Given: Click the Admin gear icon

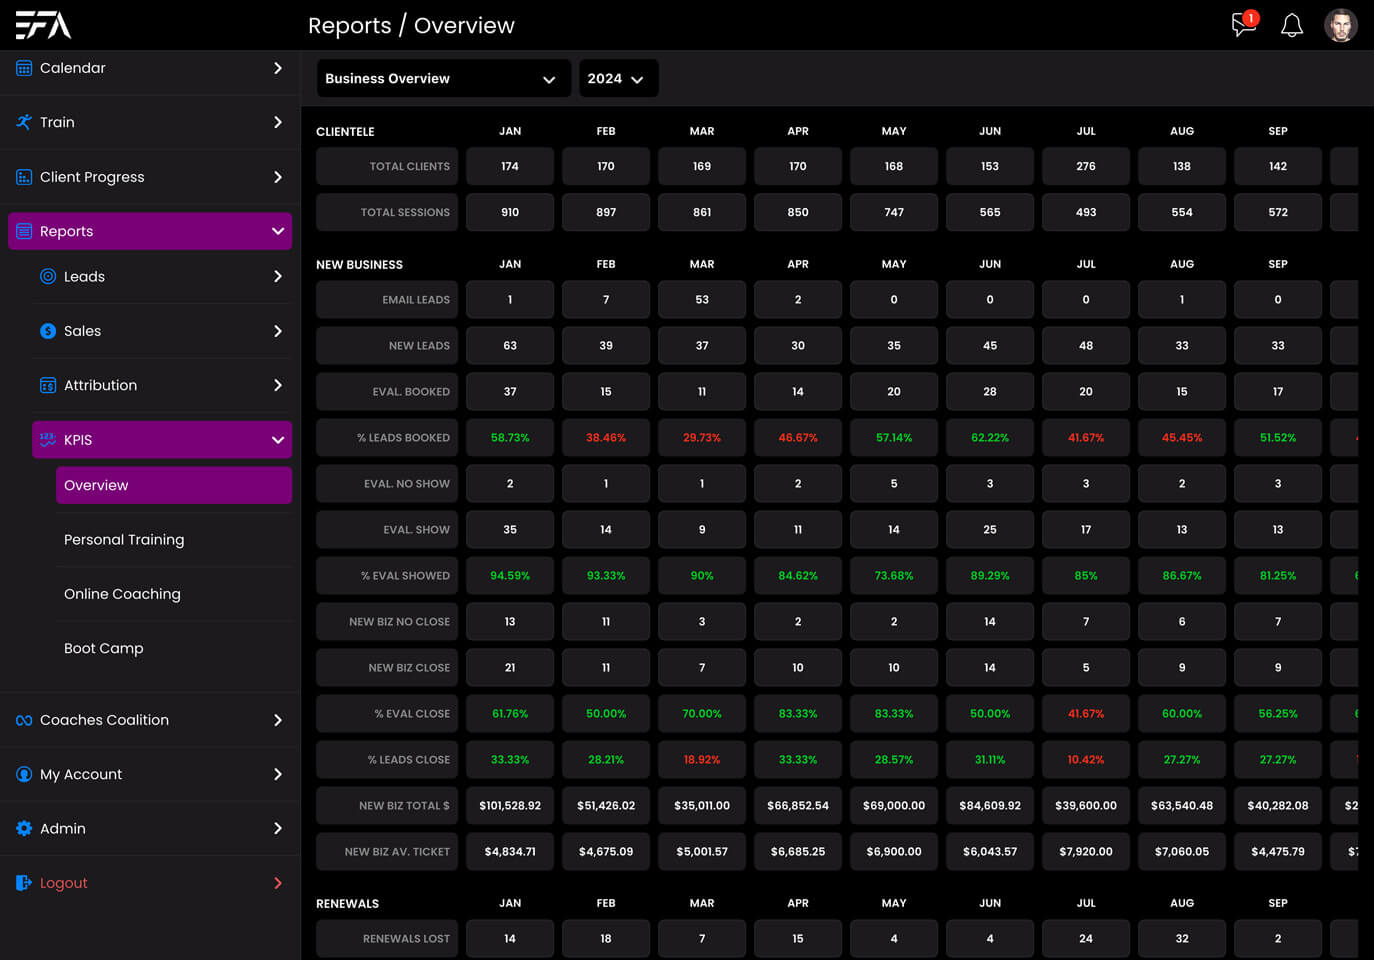Looking at the screenshot, I should pyautogui.click(x=24, y=828).
